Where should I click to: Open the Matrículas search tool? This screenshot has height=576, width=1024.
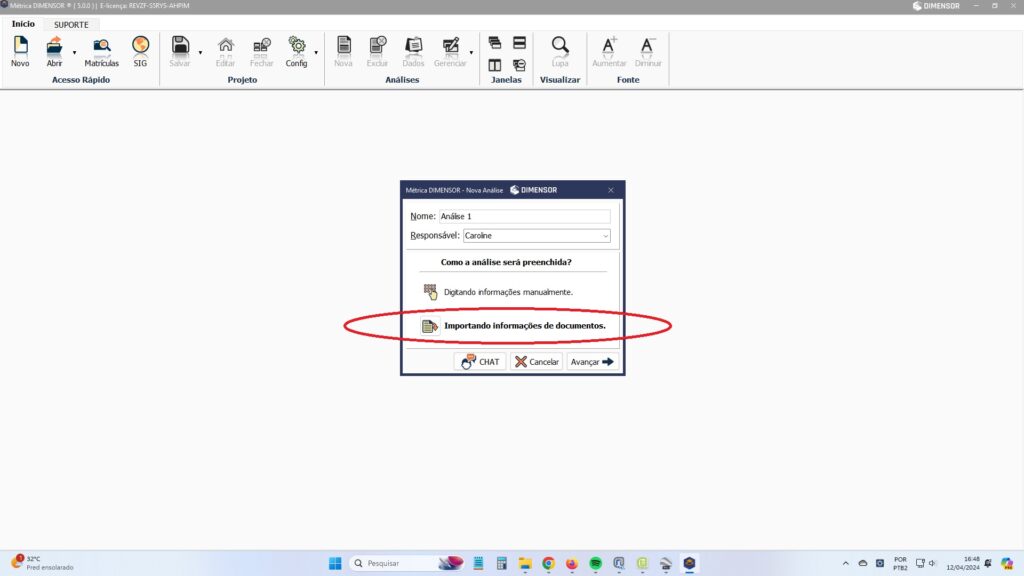pyautogui.click(x=101, y=52)
